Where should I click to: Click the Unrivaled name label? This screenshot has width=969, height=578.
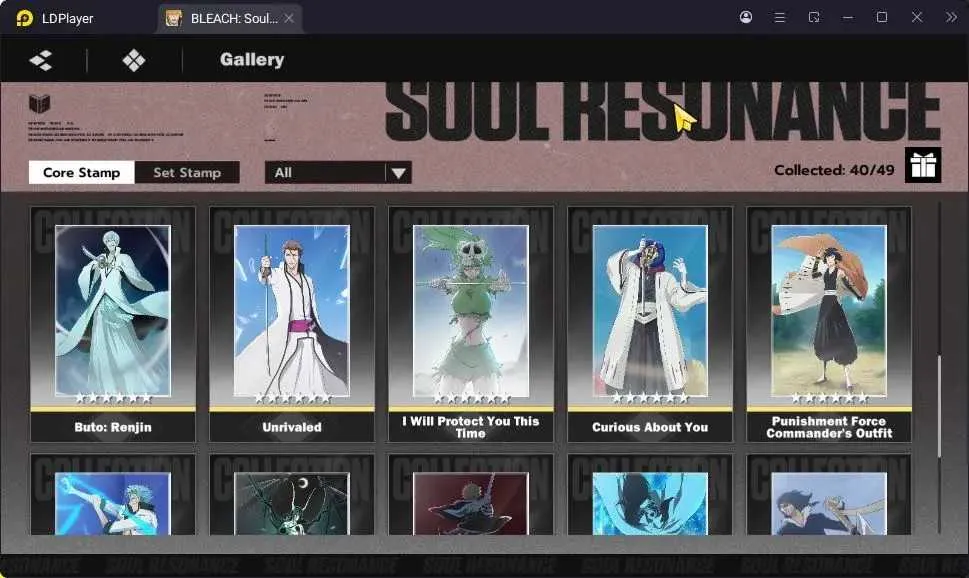[292, 427]
